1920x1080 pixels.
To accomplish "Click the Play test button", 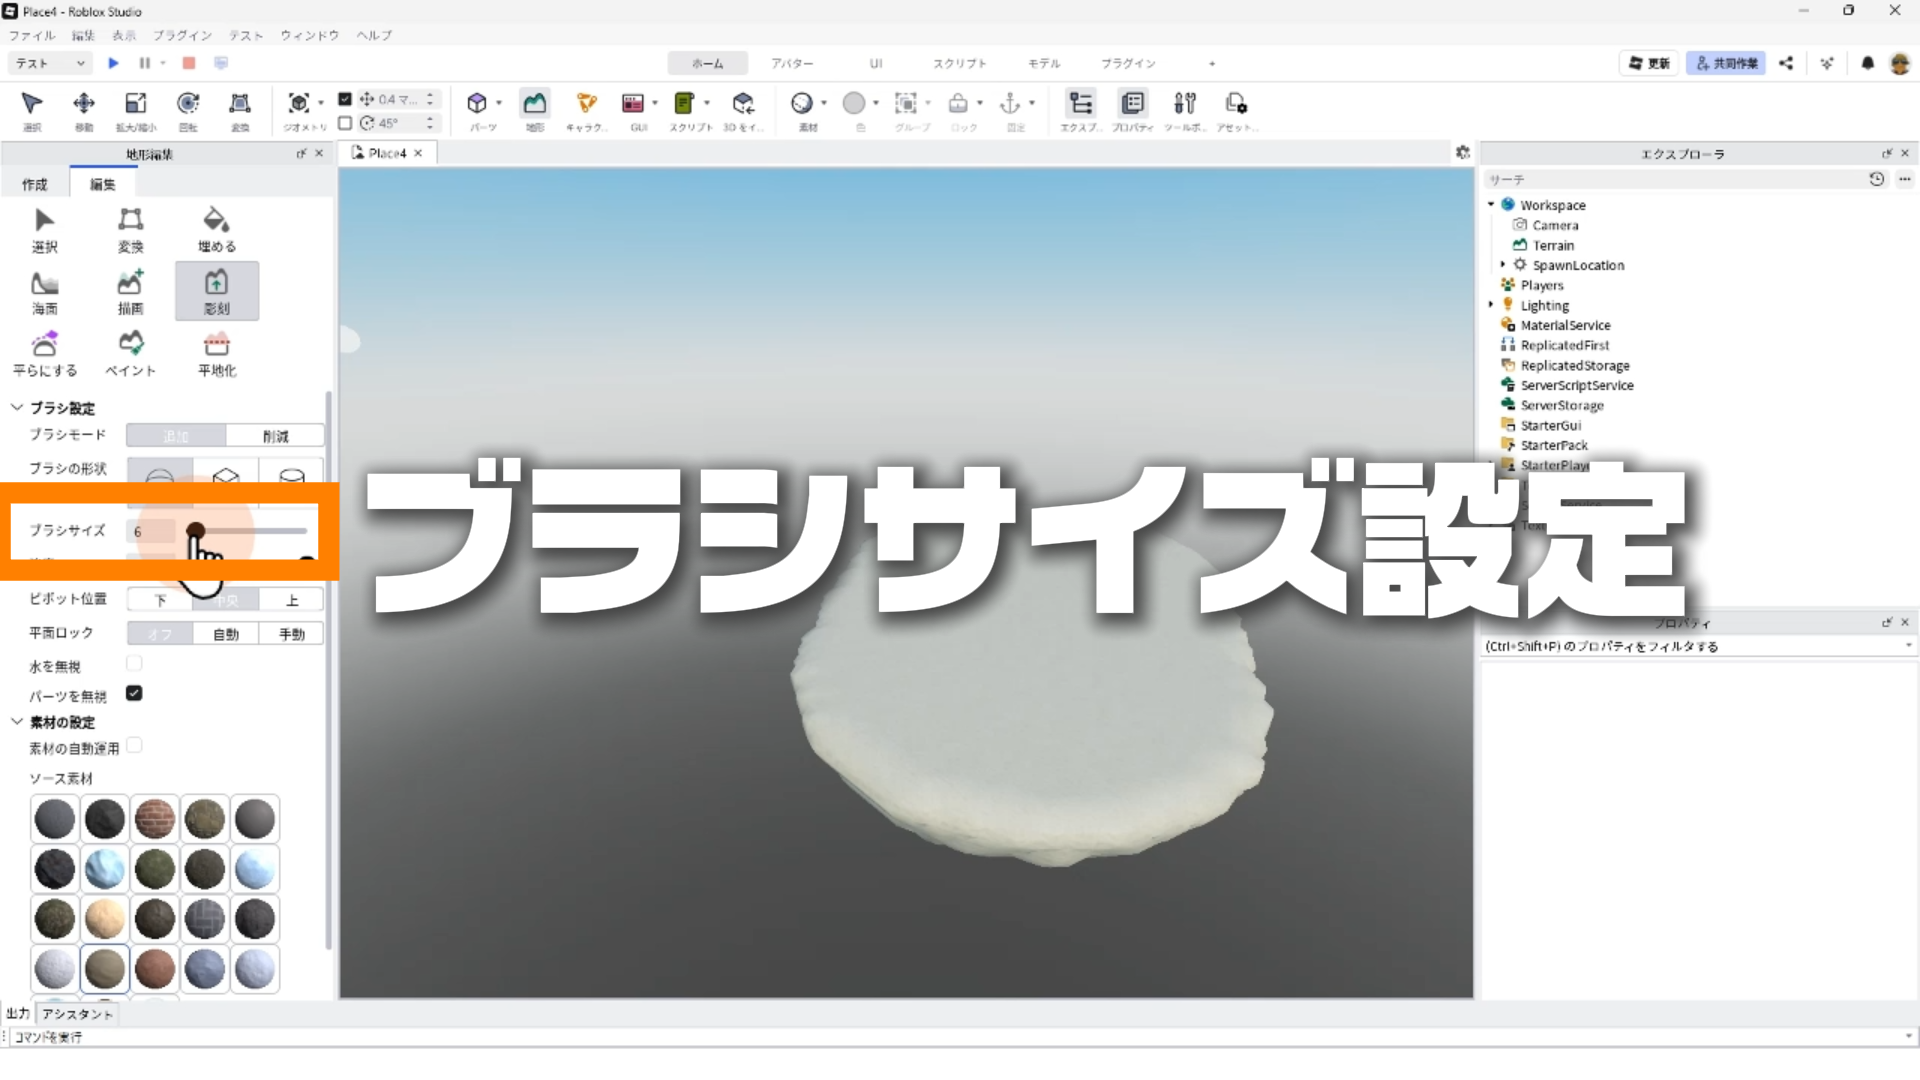I will [113, 63].
